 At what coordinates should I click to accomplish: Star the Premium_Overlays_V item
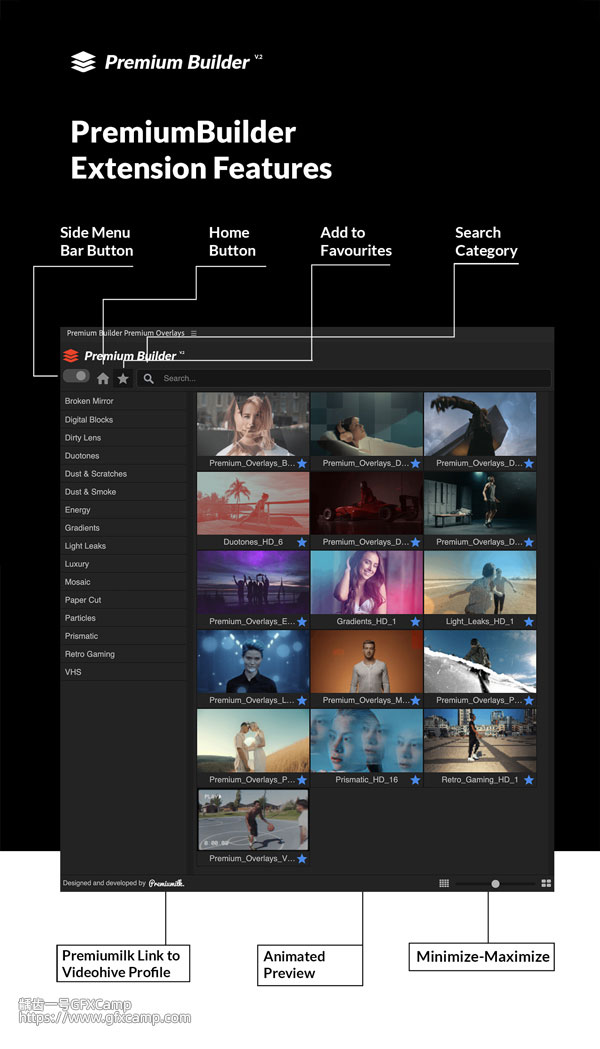tap(302, 859)
